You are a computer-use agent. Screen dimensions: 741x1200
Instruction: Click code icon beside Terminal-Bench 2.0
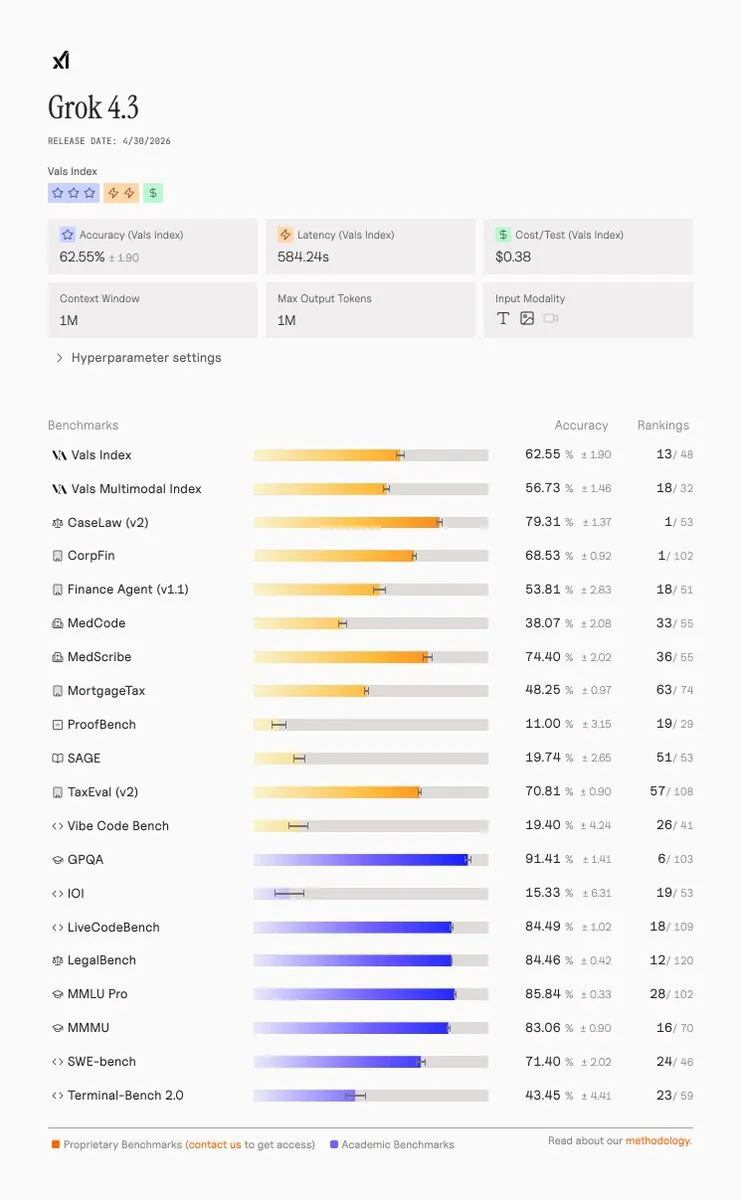click(x=57, y=1096)
